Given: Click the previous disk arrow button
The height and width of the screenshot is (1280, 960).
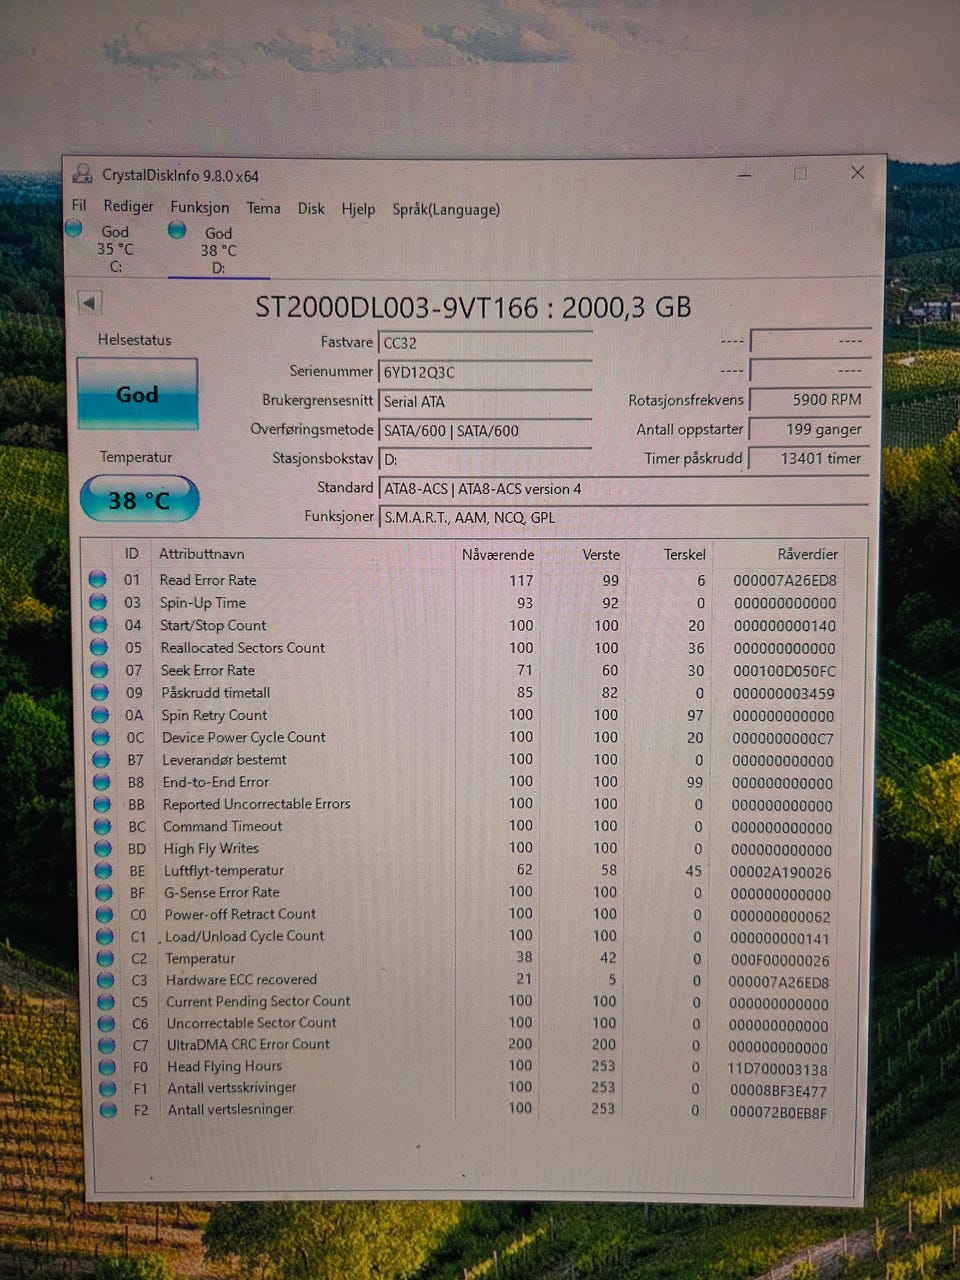Looking at the screenshot, I should [x=89, y=302].
